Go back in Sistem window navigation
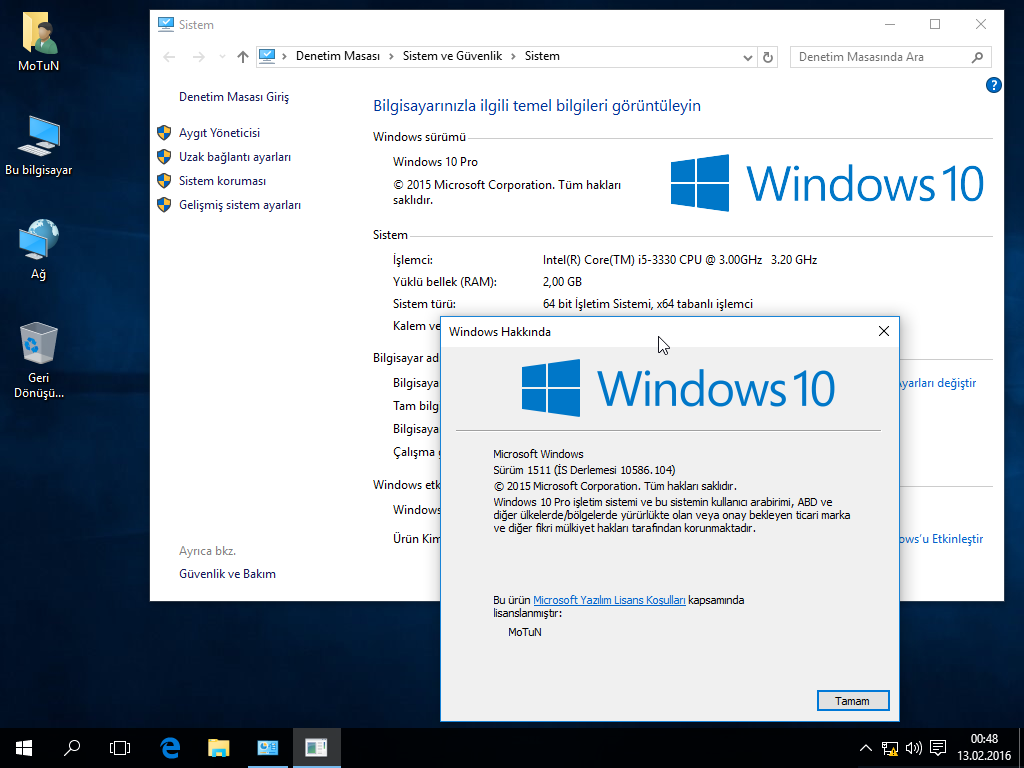Screen dimensions: 1024x768 (169, 57)
